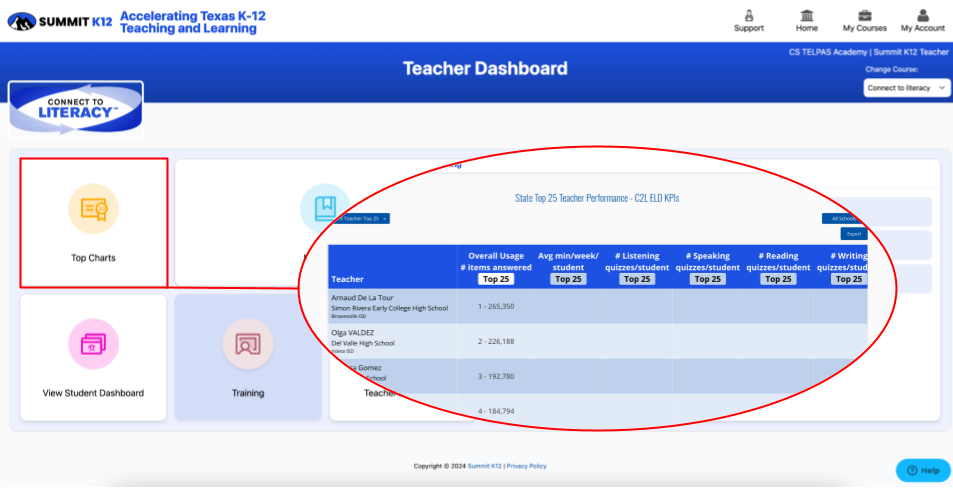Select Top 25 under Listening quizzes
The width and height of the screenshot is (953, 488).
[637, 279]
